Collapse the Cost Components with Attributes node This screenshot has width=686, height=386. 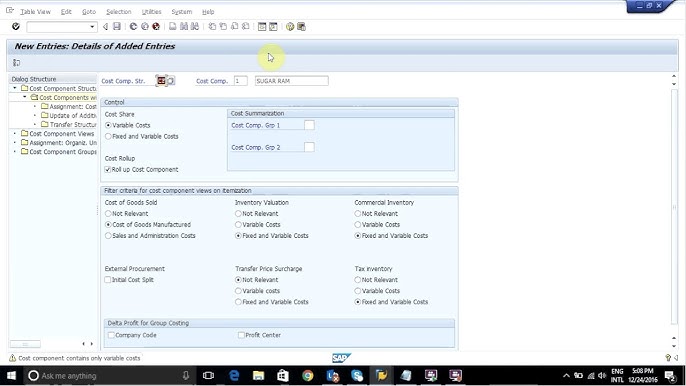coord(24,97)
